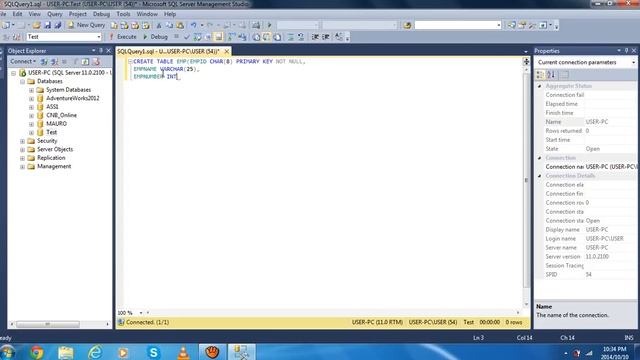Select the ASS1 database
640x360 pixels.
52,107
